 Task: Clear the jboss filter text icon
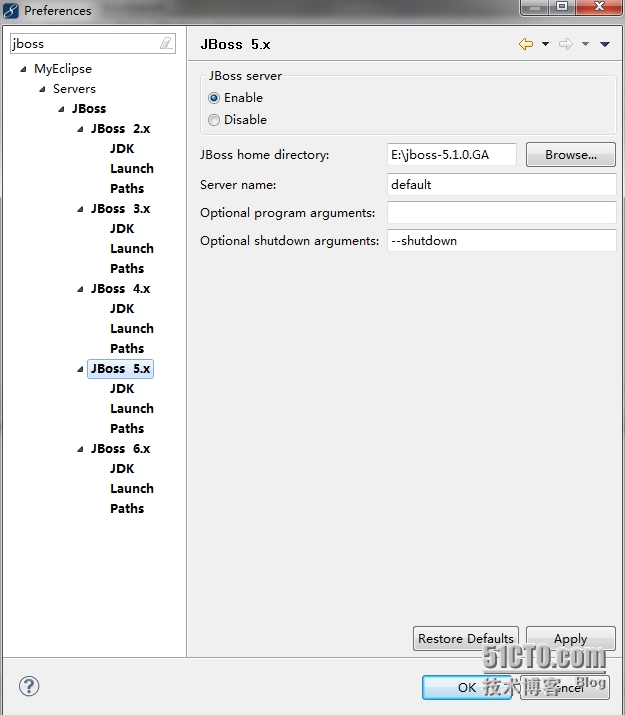tap(166, 43)
